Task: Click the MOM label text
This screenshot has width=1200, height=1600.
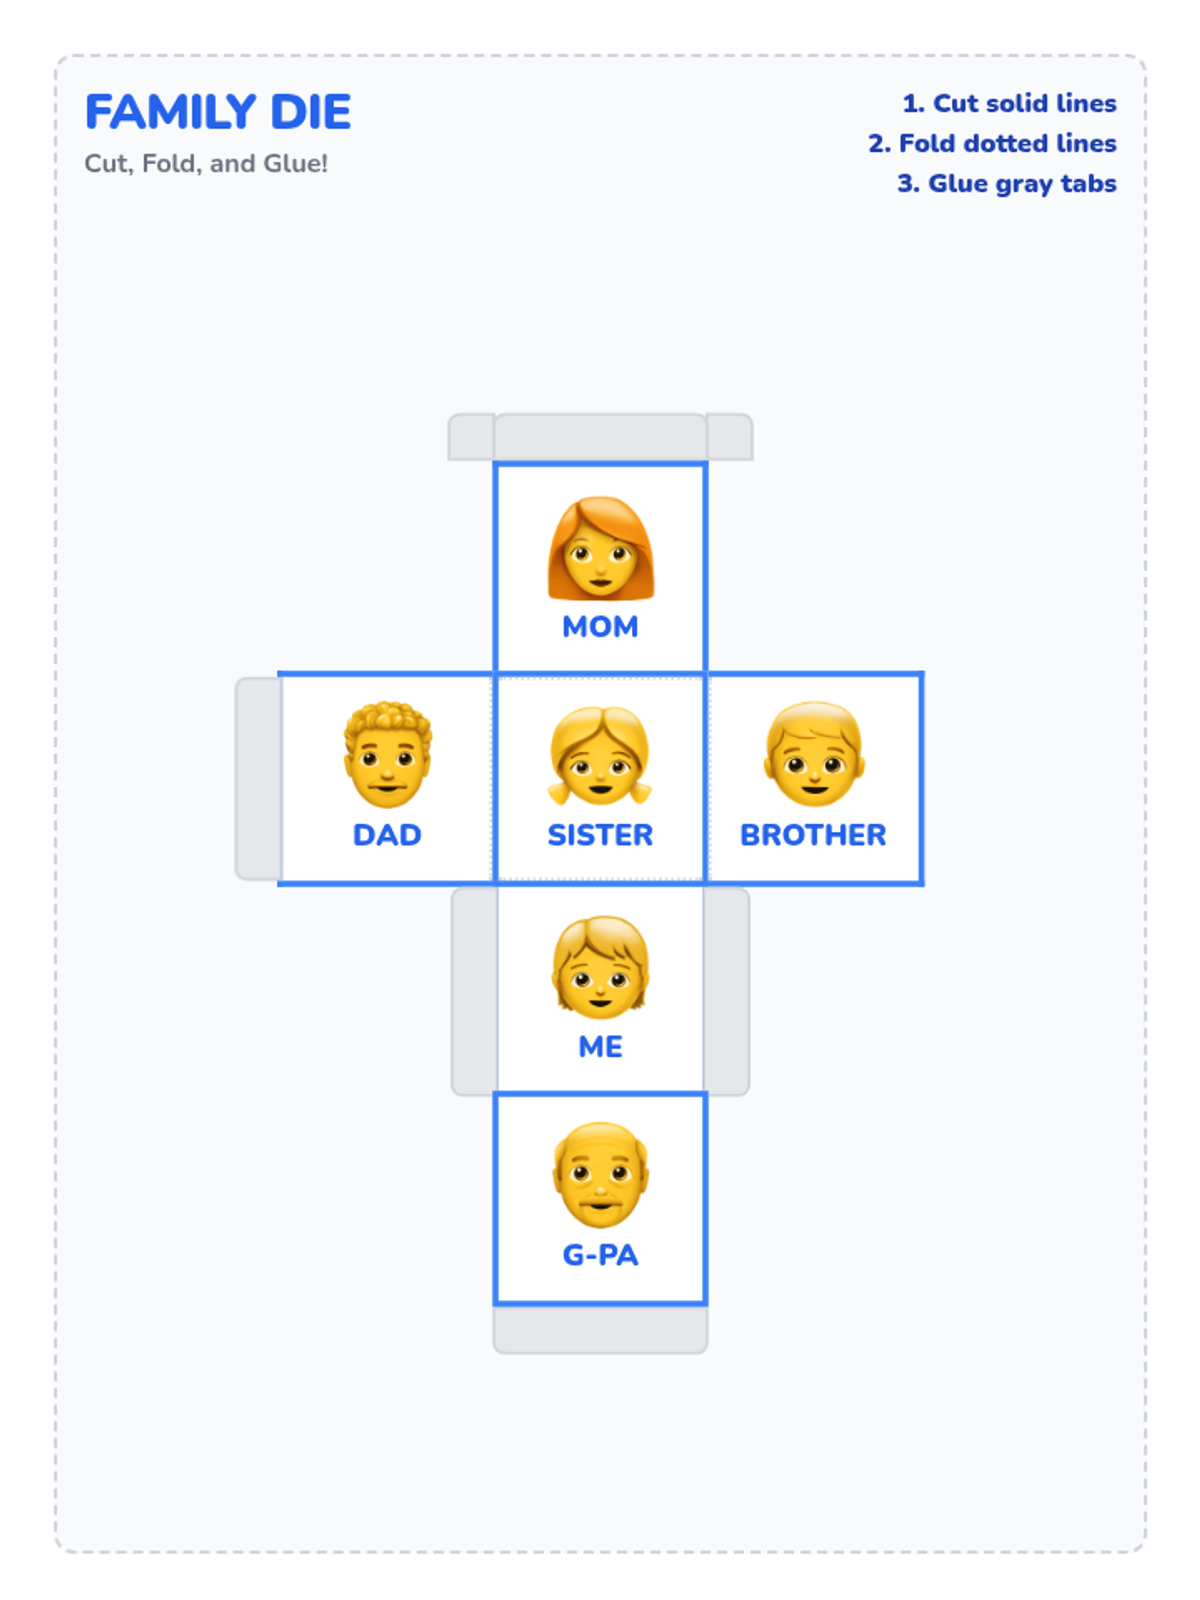Action: [600, 627]
